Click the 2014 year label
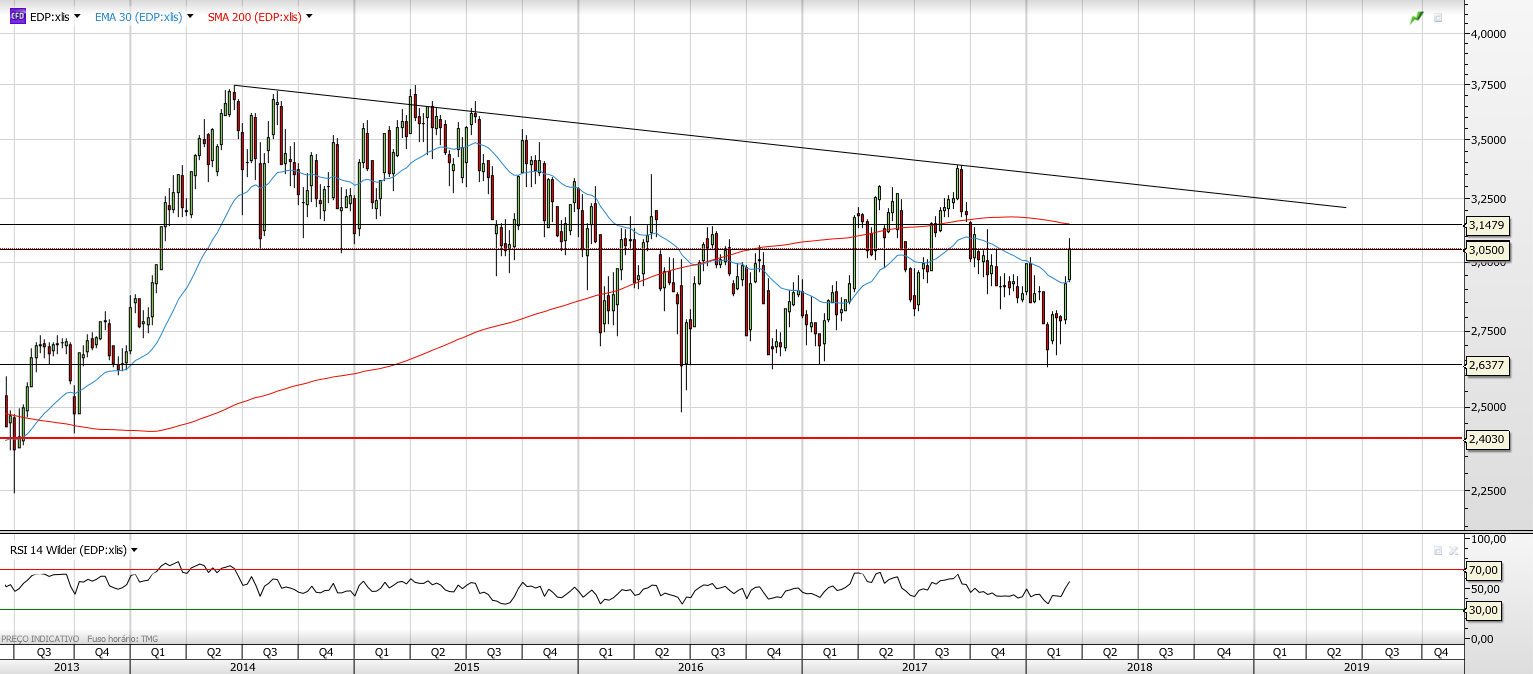1533x674 pixels. (242, 667)
